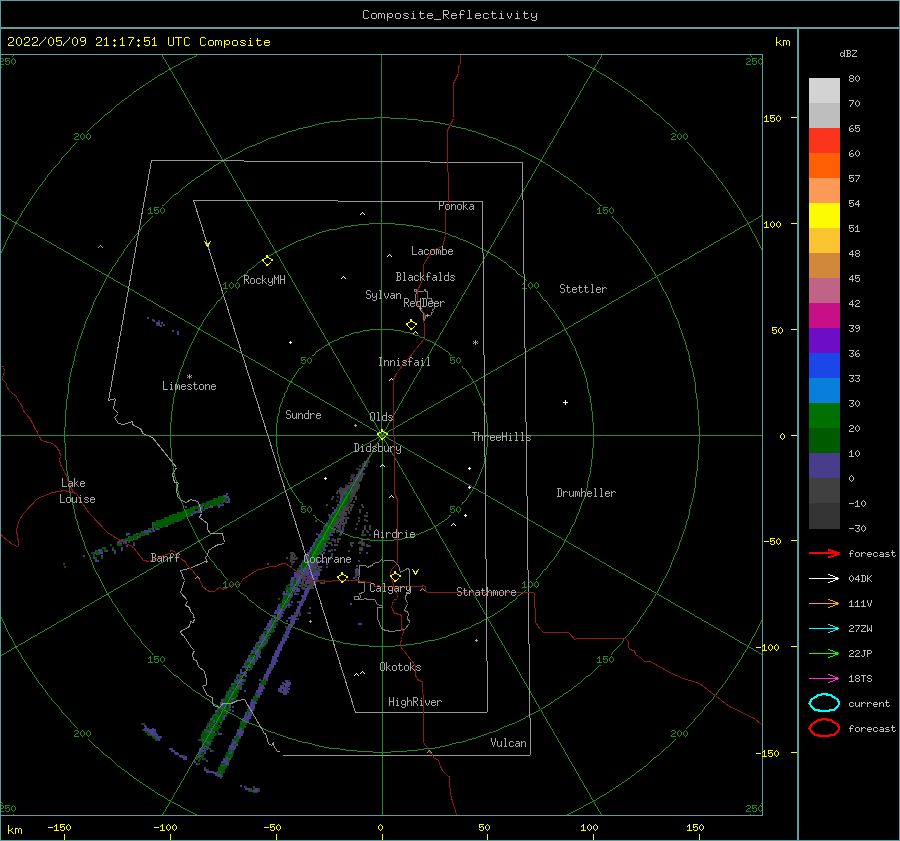Click the ThreeHills label

pos(501,437)
